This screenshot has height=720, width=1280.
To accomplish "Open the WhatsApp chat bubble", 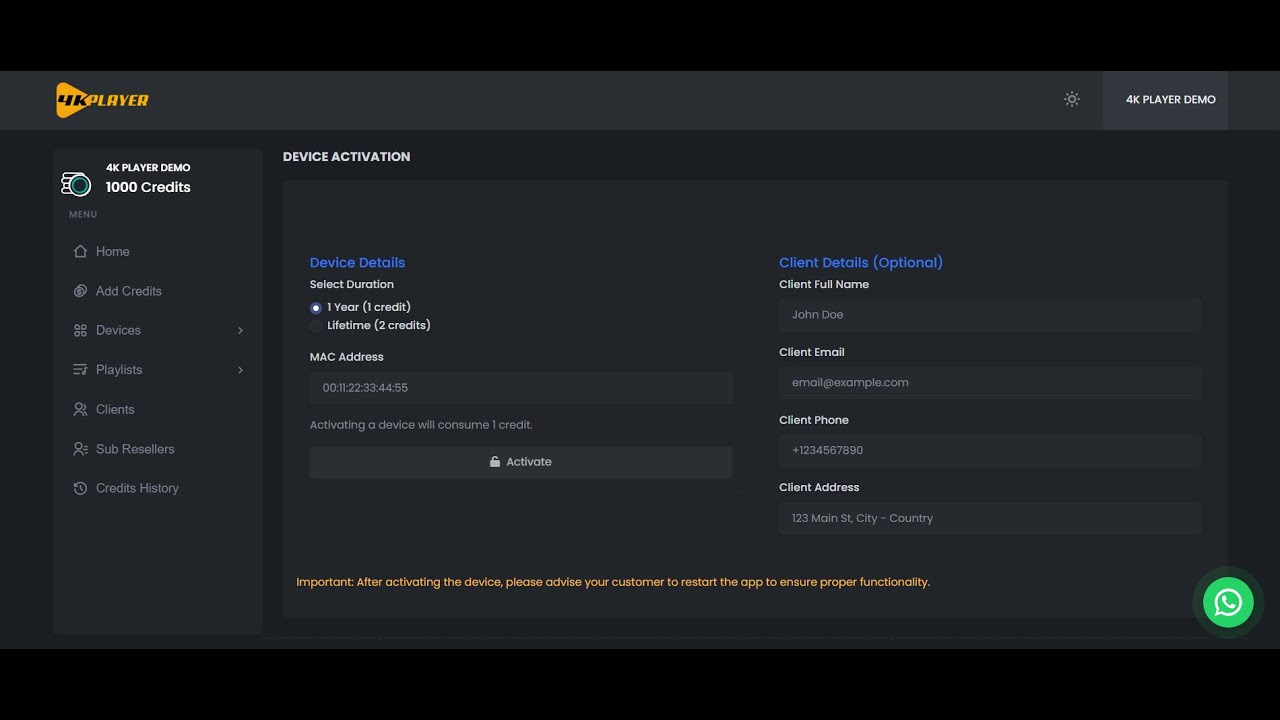I will [1228, 602].
